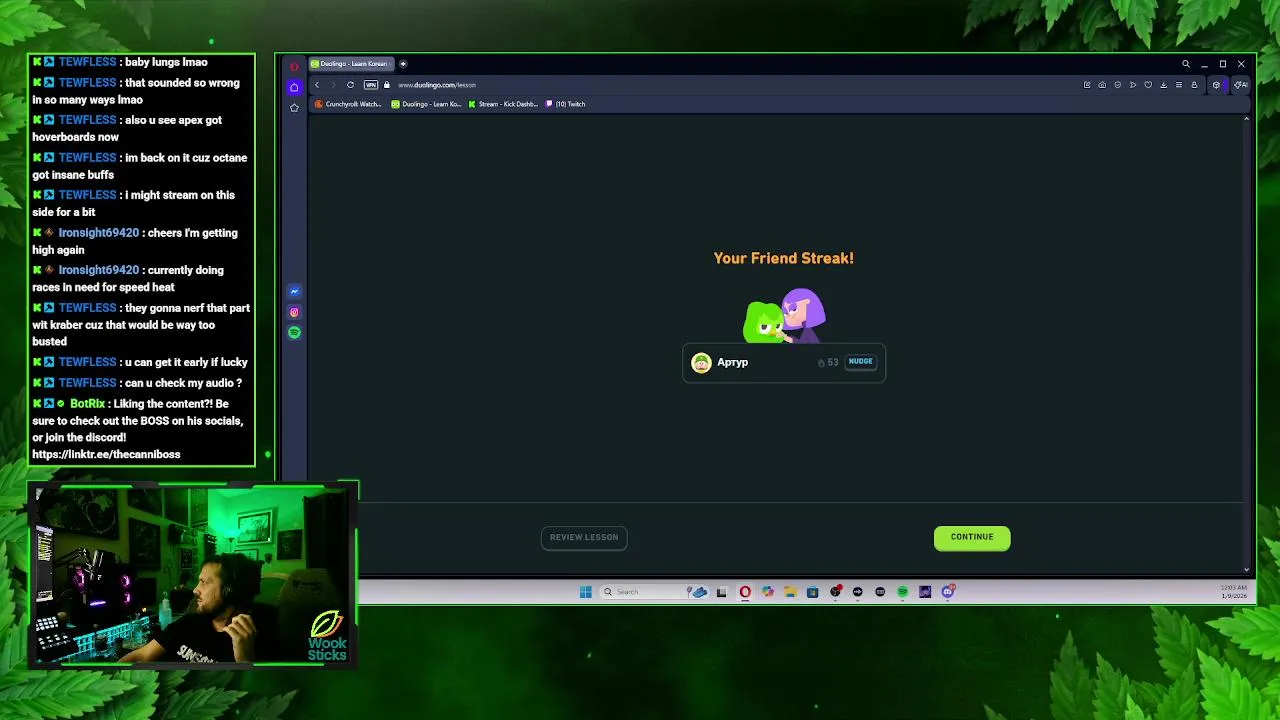The image size is (1280, 720).
Task: Open Discord from the taskbar
Action: [948, 592]
